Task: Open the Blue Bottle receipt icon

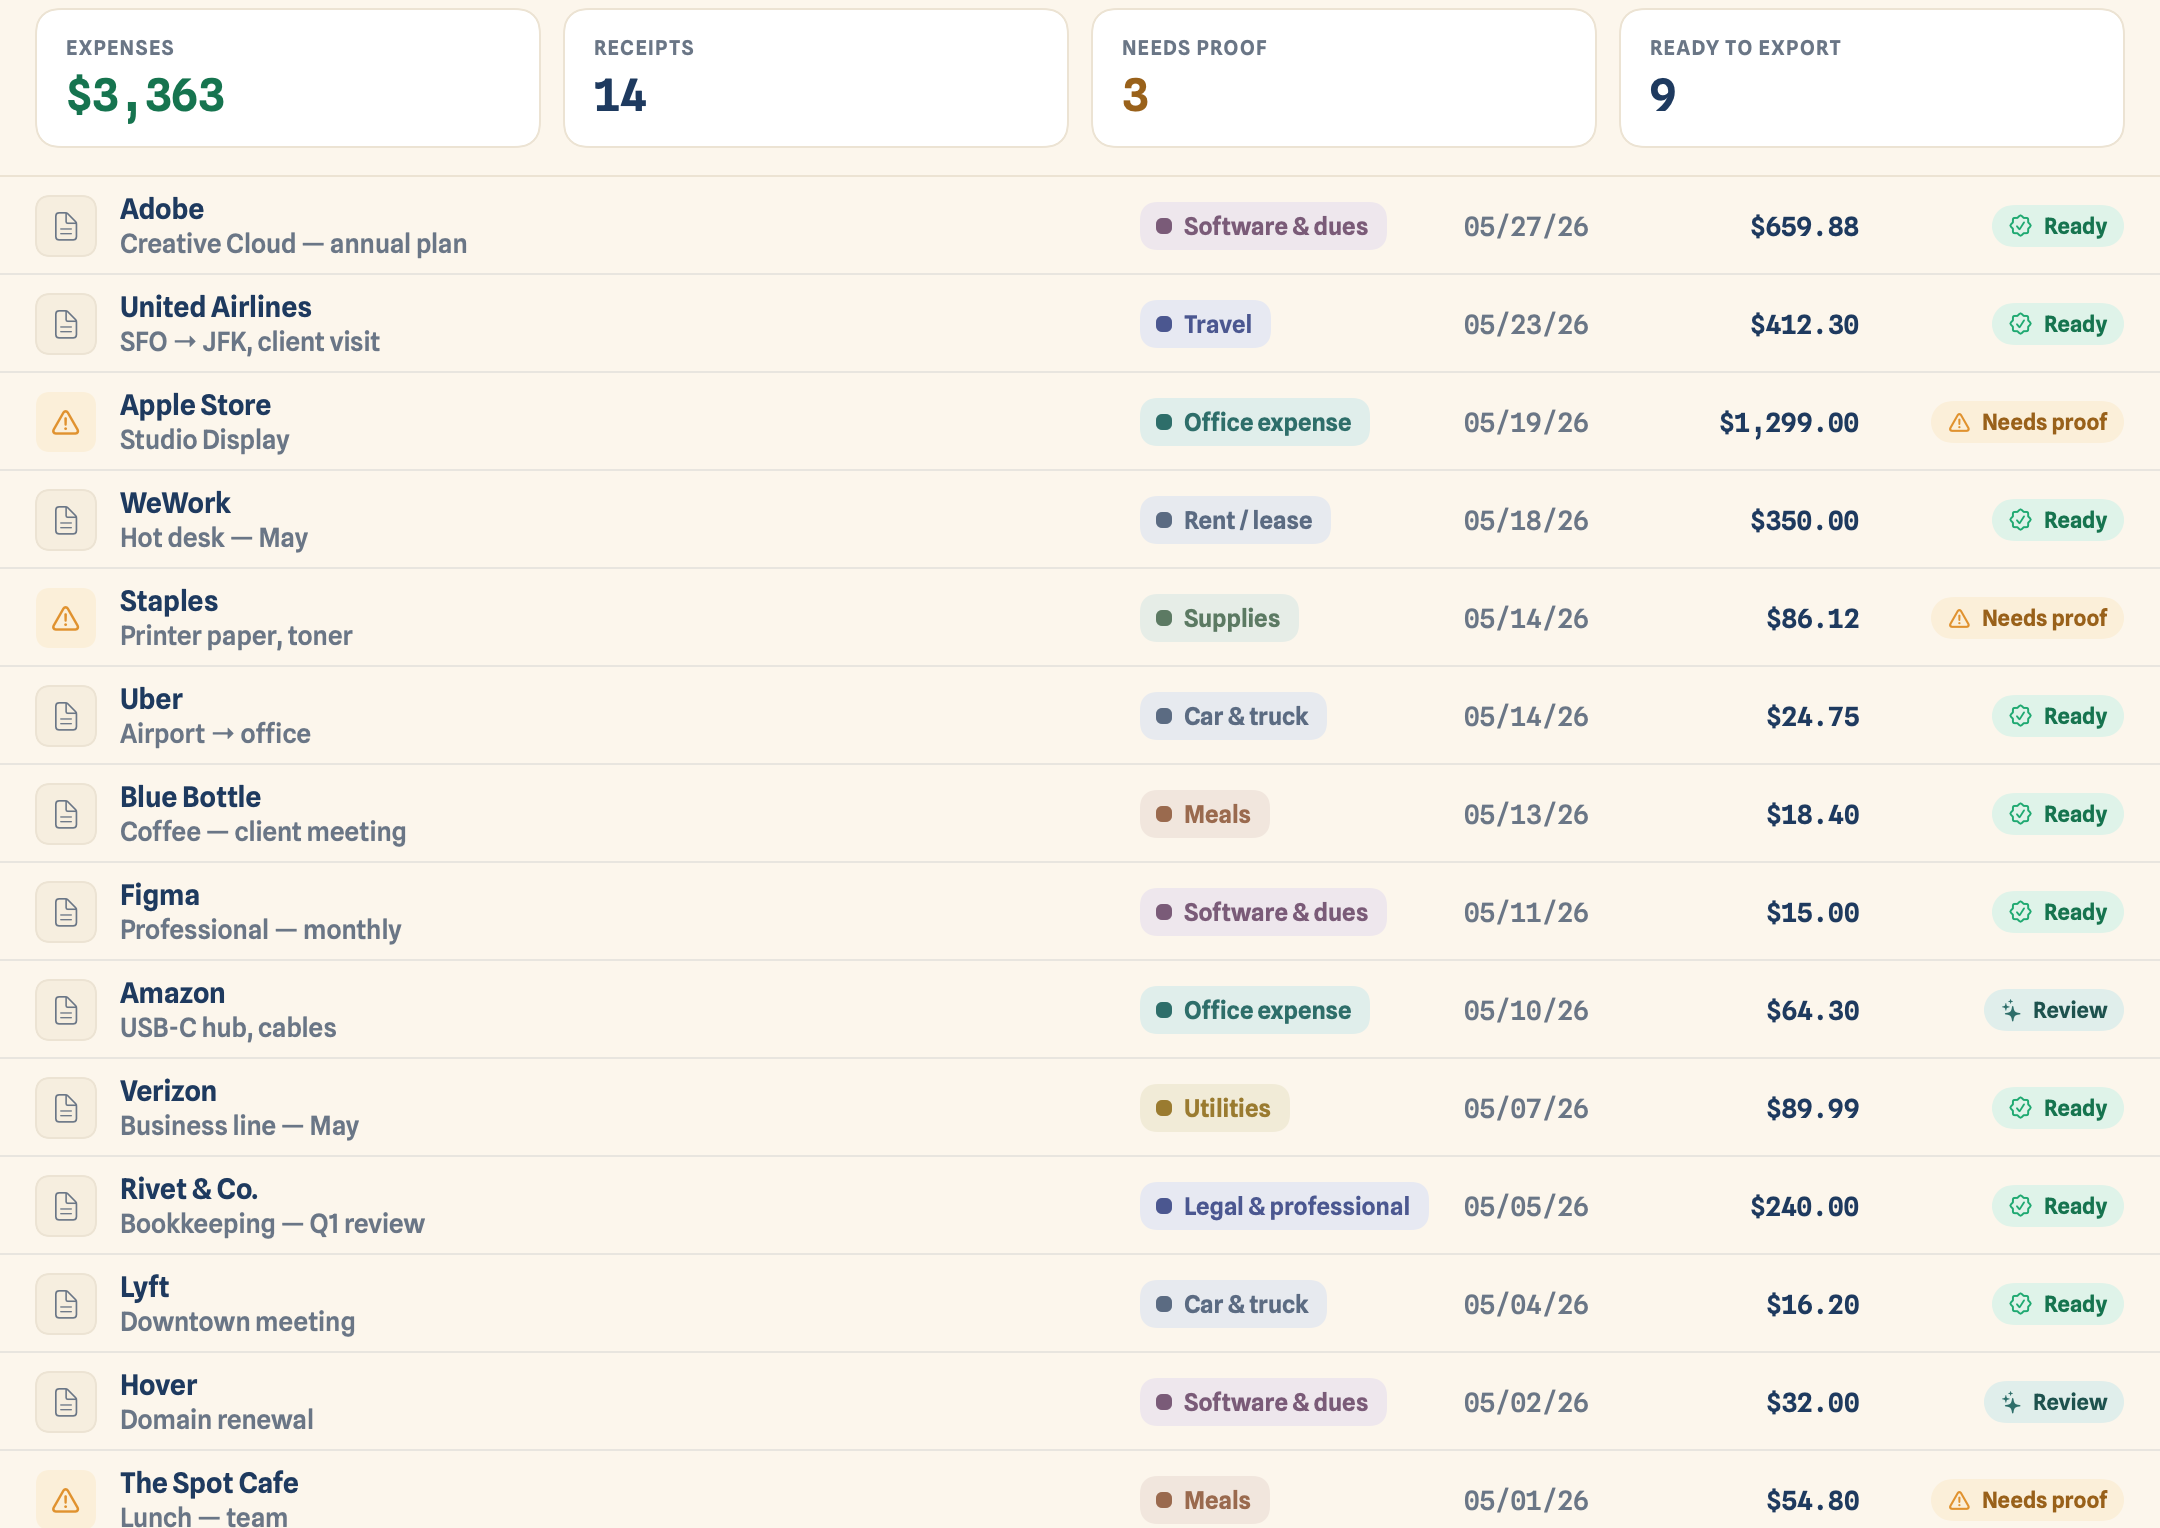Action: (66, 814)
